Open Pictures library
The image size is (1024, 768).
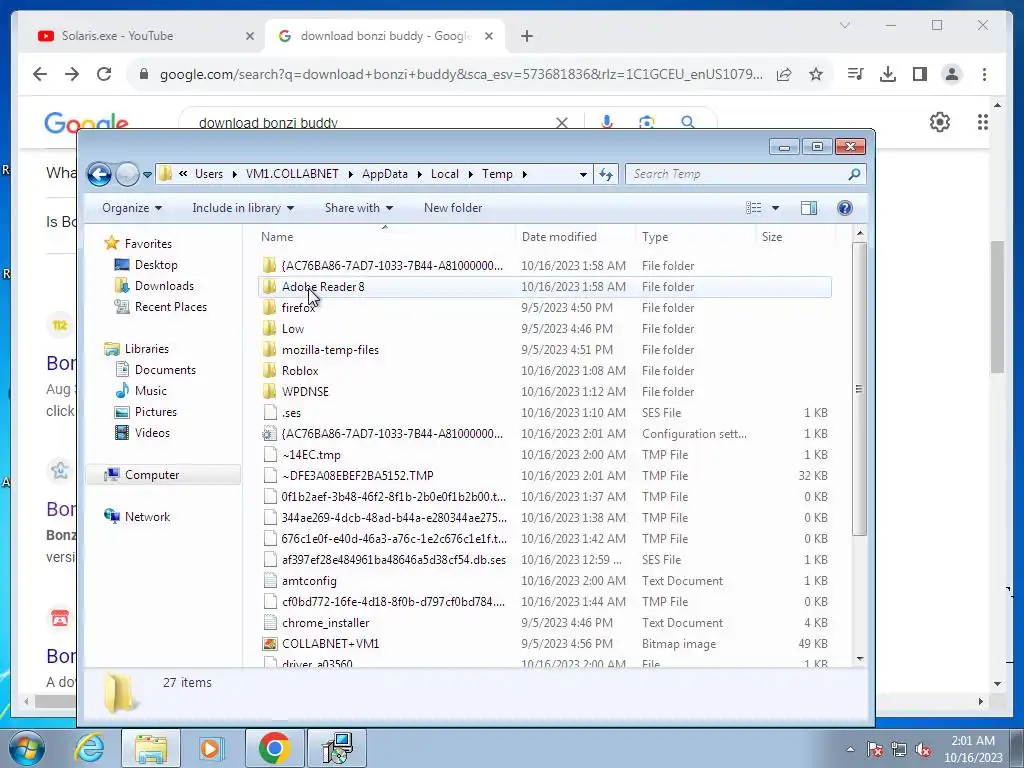pos(155,411)
